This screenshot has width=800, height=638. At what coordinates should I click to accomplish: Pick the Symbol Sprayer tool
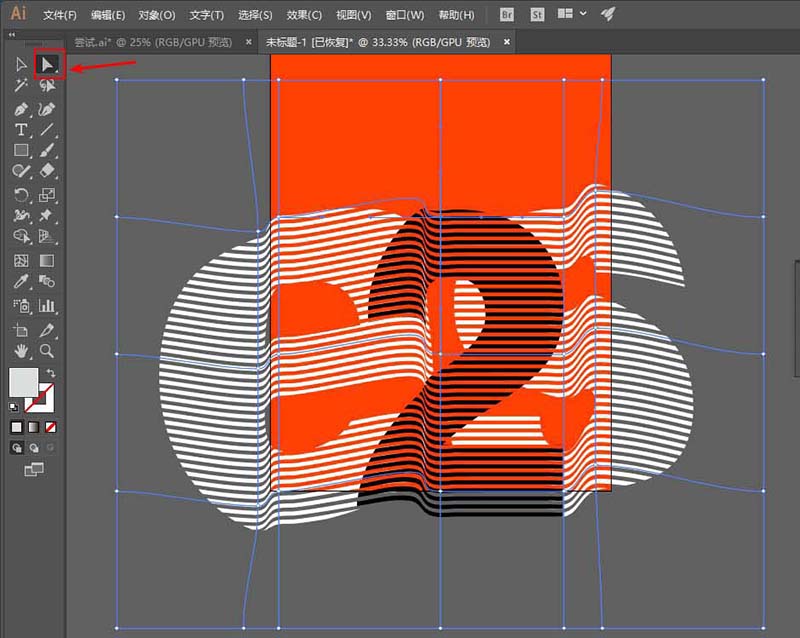(x=21, y=306)
